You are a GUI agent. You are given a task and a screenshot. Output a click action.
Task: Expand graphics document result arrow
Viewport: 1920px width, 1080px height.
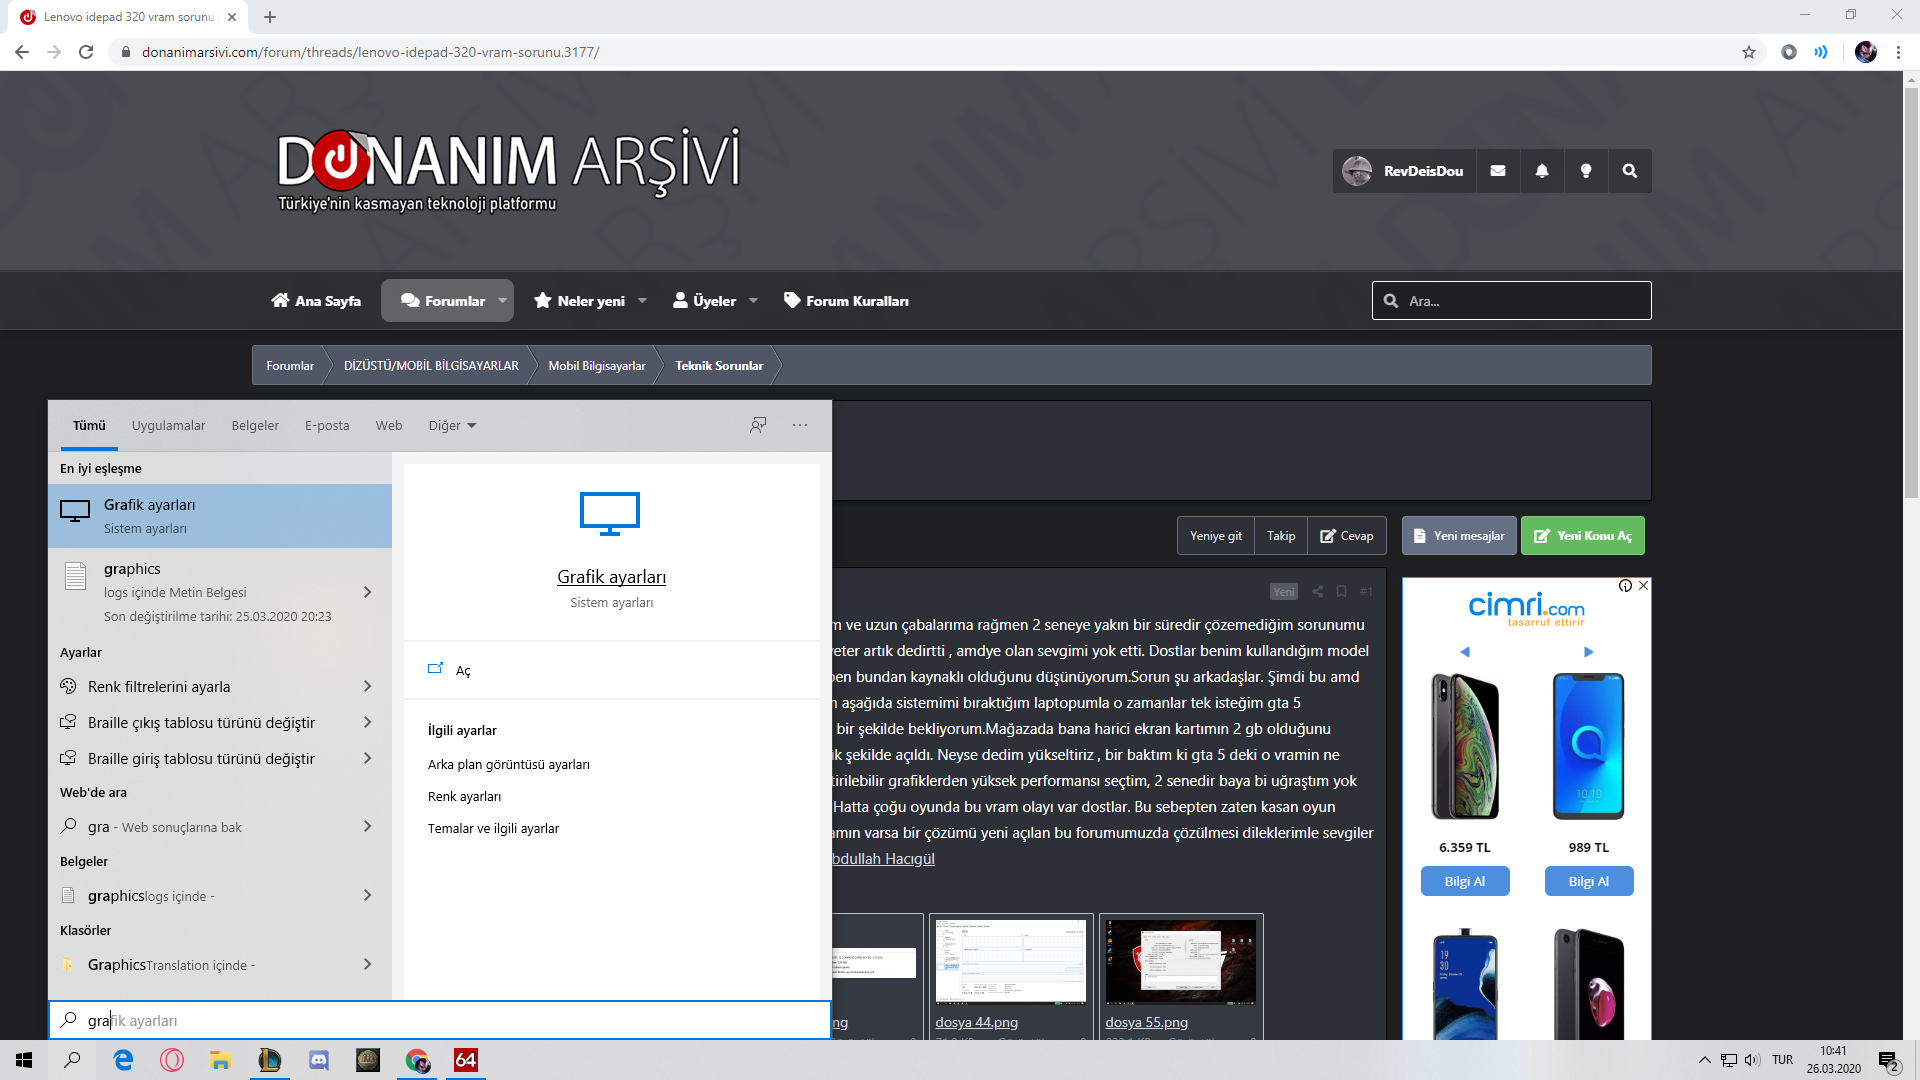click(367, 592)
